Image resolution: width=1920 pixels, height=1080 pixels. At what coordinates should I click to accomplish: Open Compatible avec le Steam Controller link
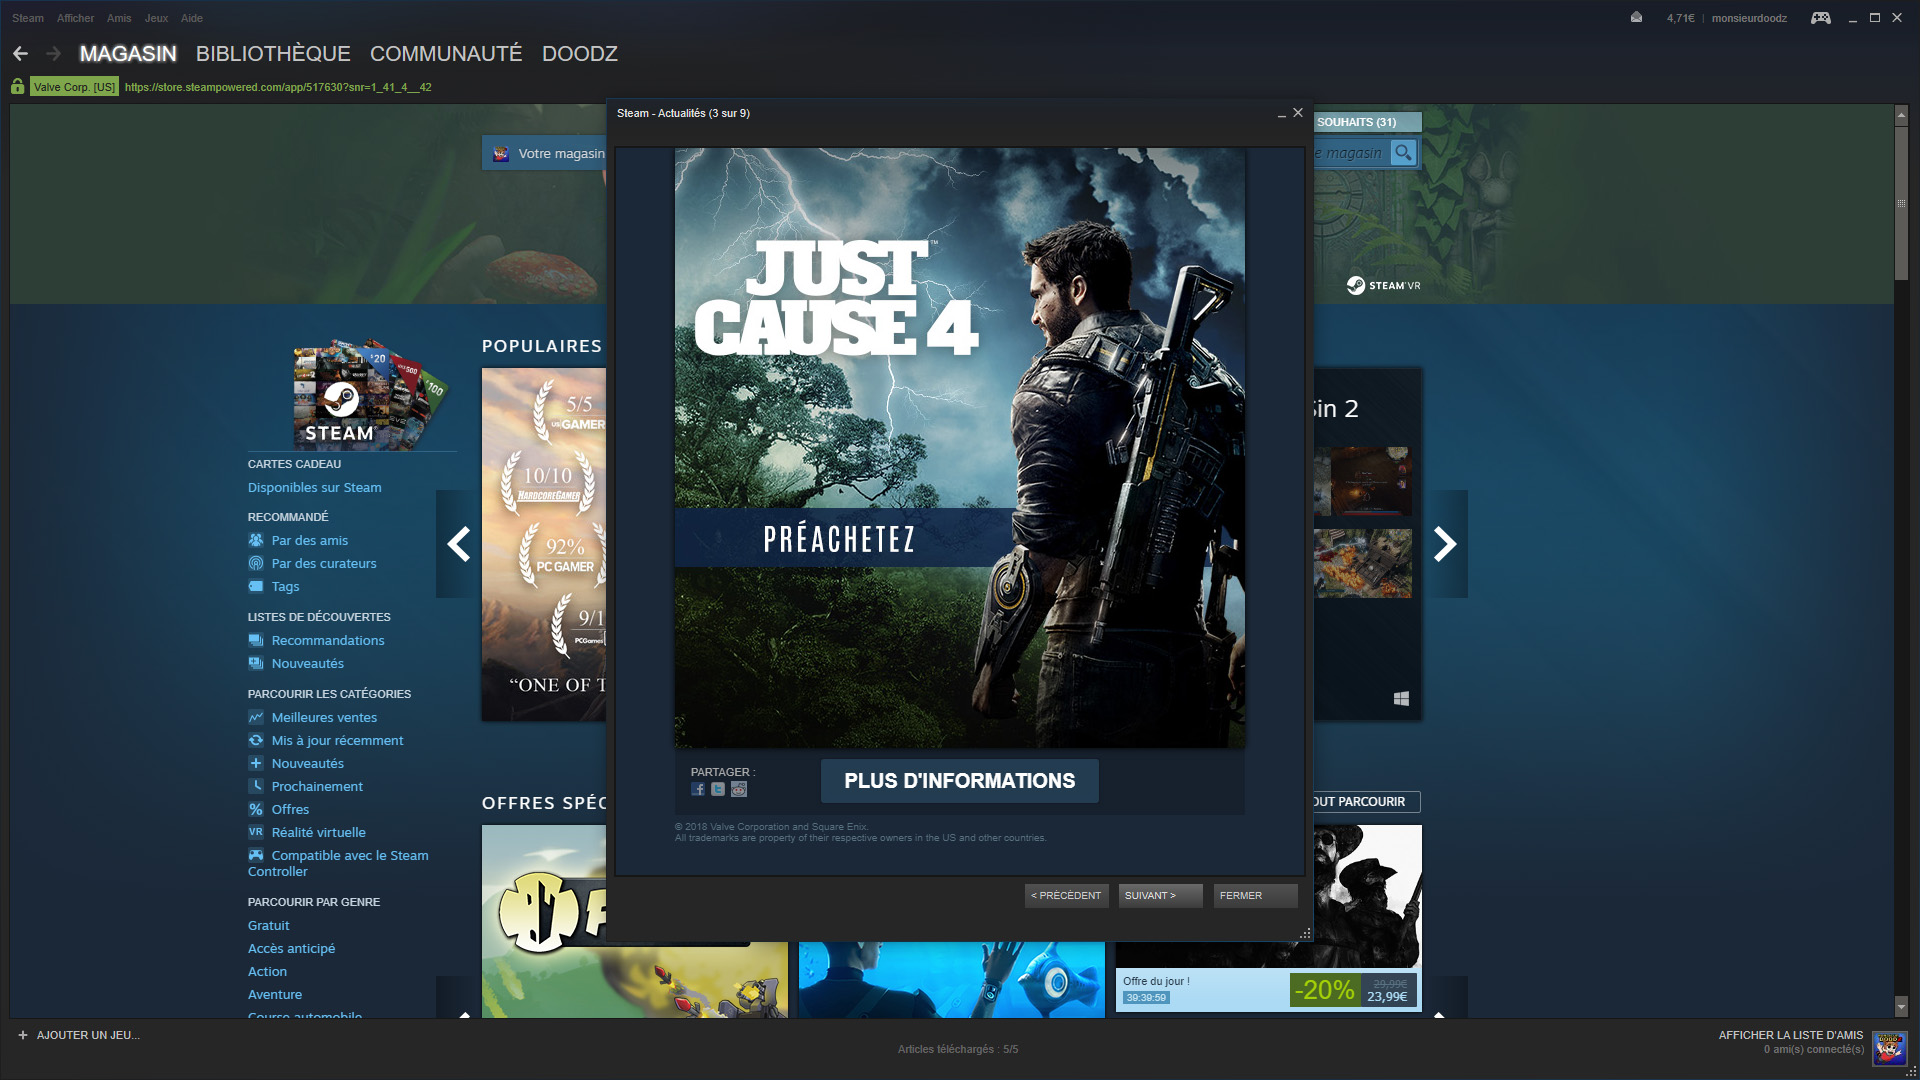click(338, 863)
